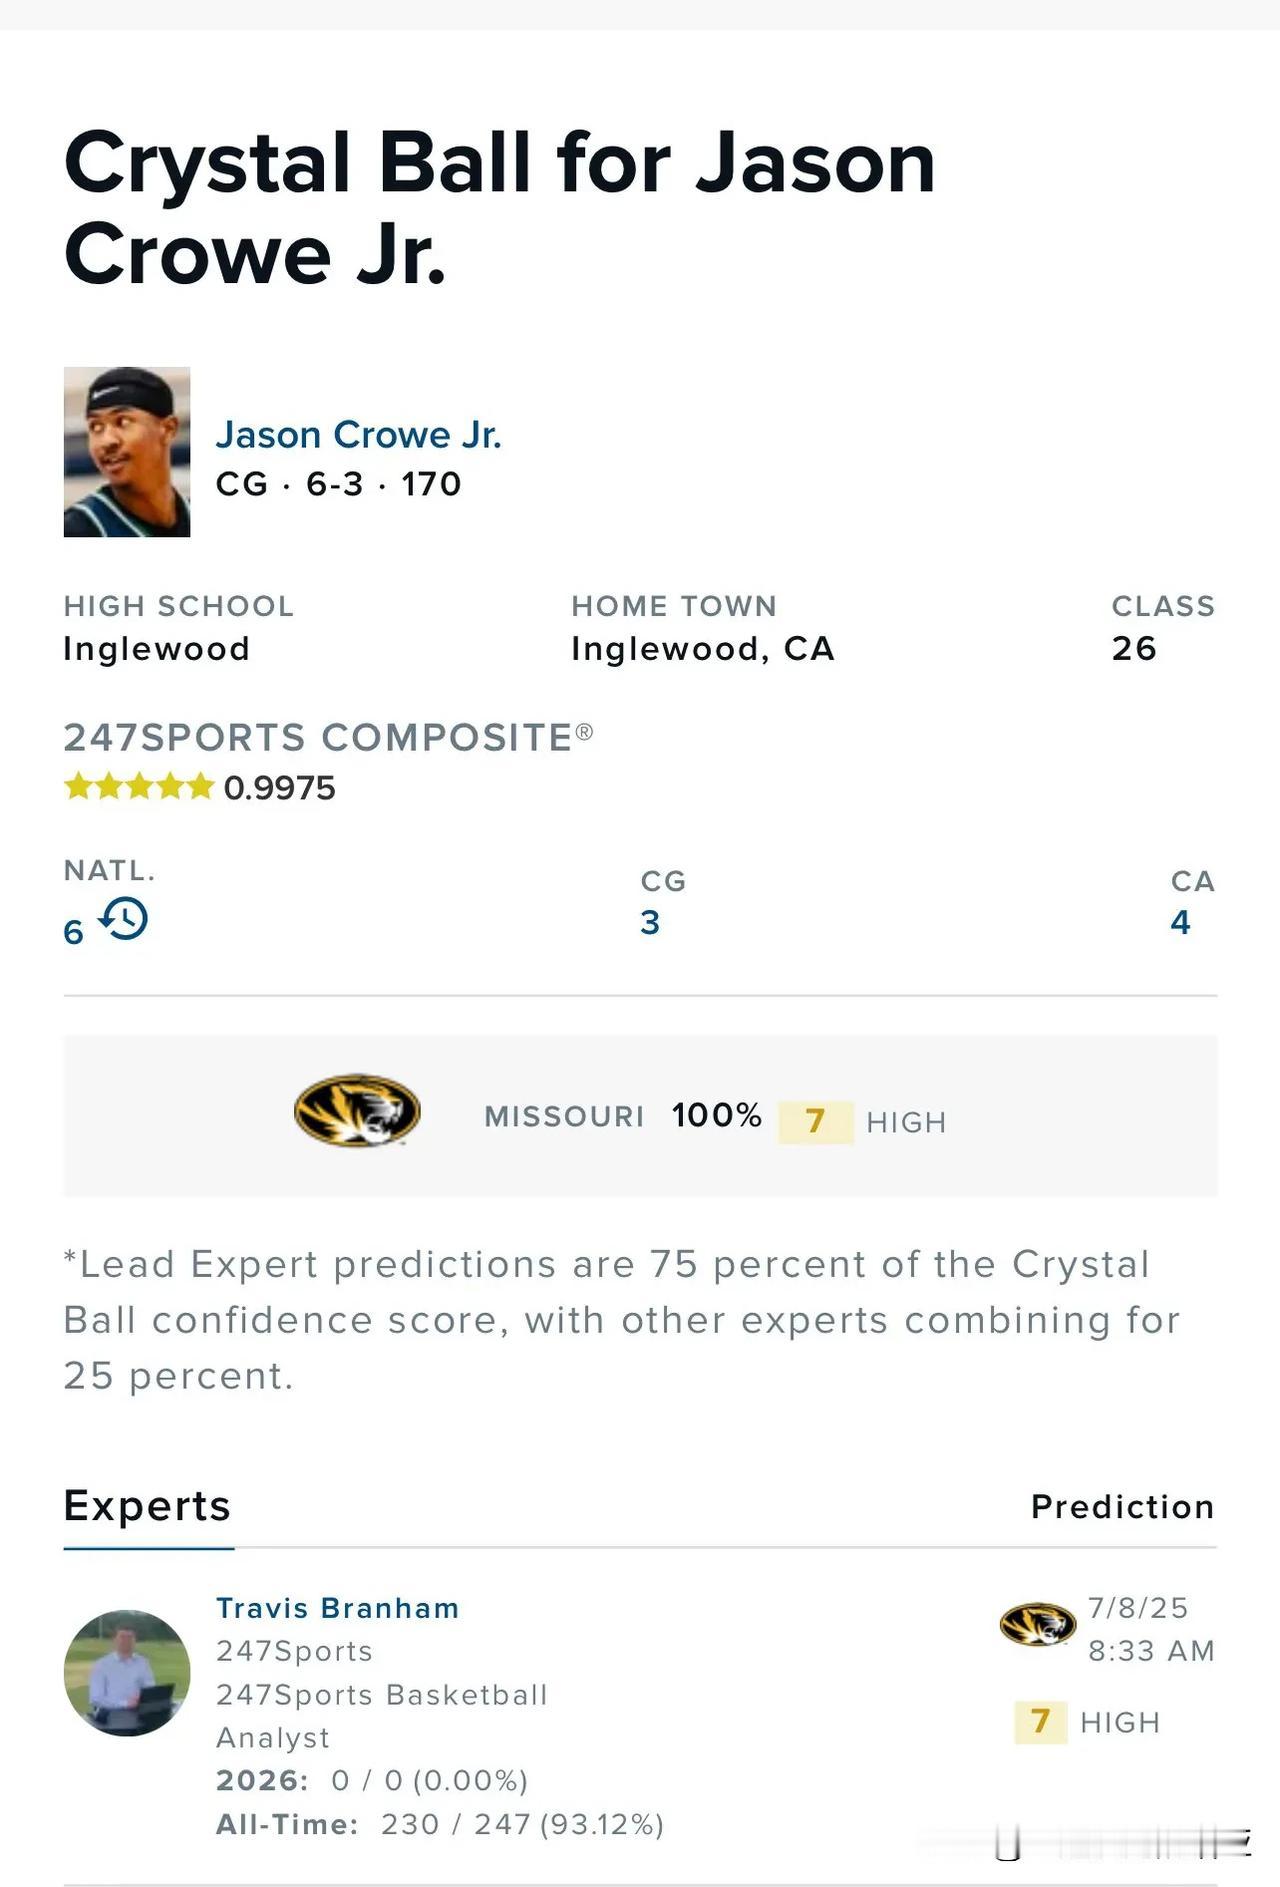This screenshot has height=1887, width=1280.
Task: Click the Prediction column header
Action: point(1123,1507)
